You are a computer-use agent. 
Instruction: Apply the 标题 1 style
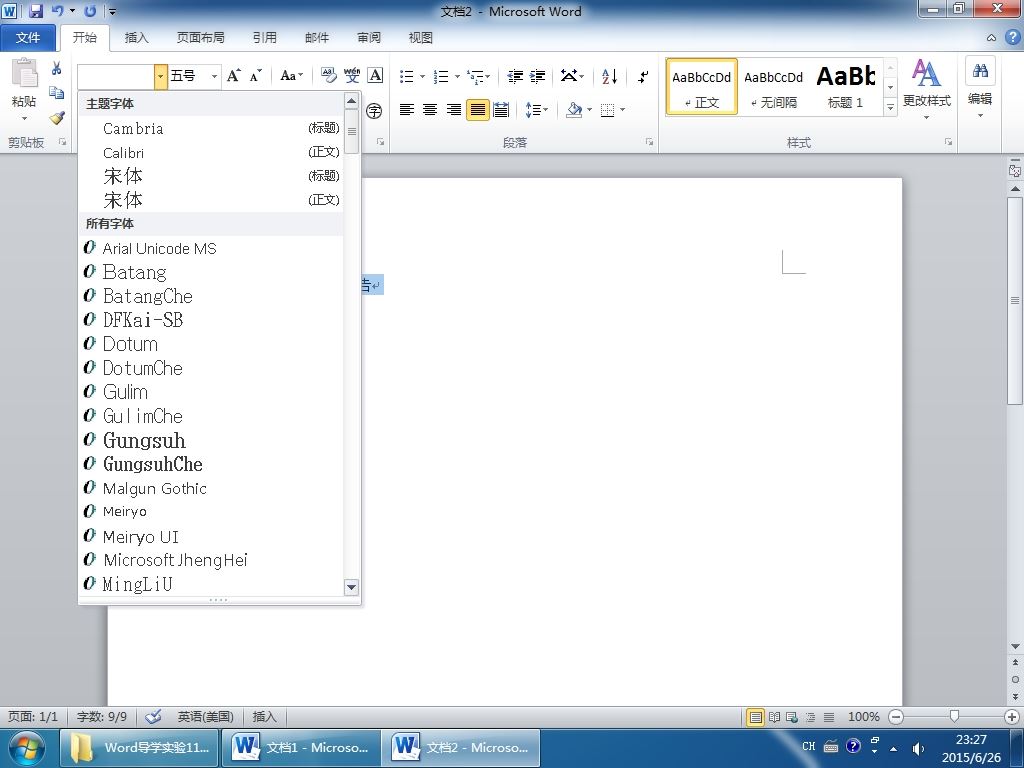(846, 87)
